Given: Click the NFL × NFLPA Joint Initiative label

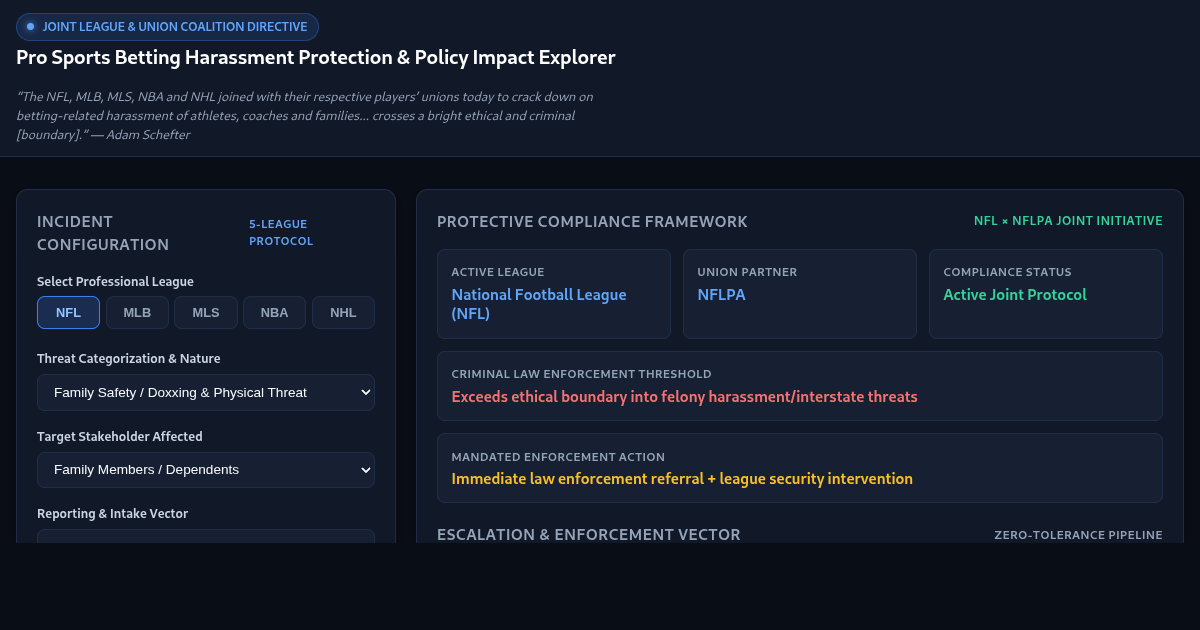Looking at the screenshot, I should click(1068, 221).
